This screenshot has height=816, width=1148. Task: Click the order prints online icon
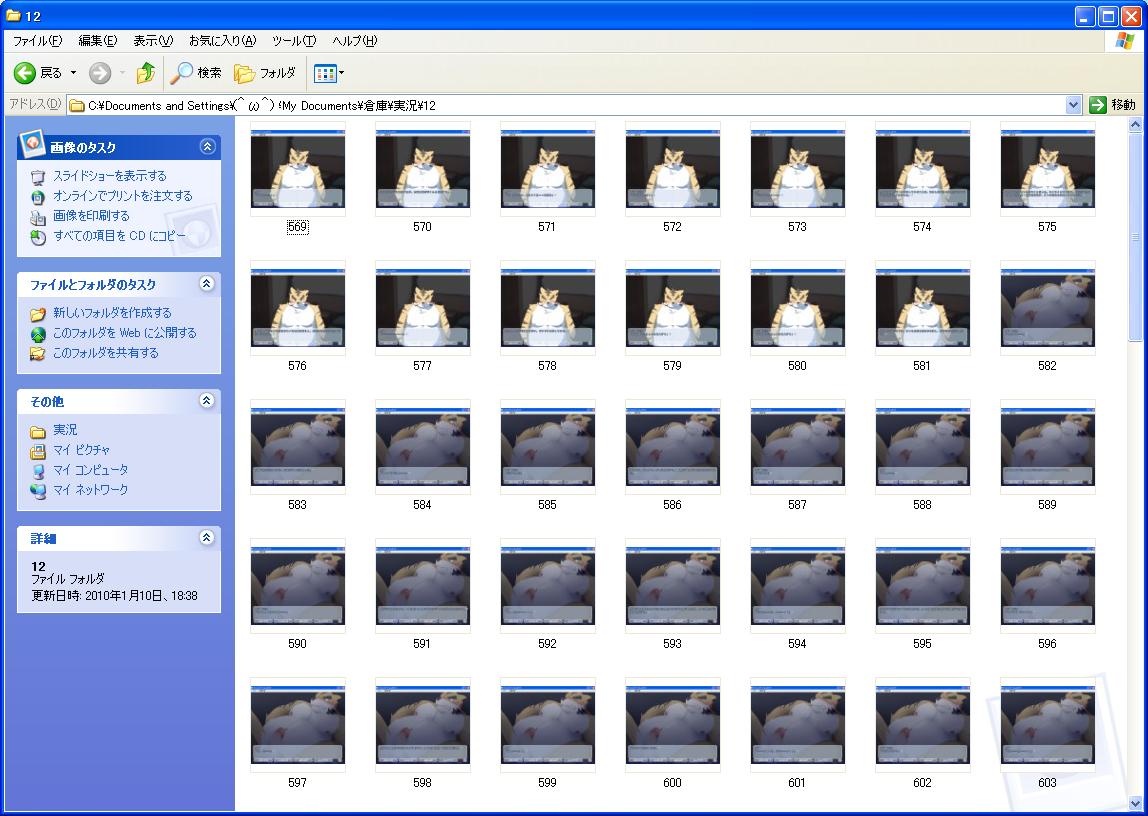[38, 196]
